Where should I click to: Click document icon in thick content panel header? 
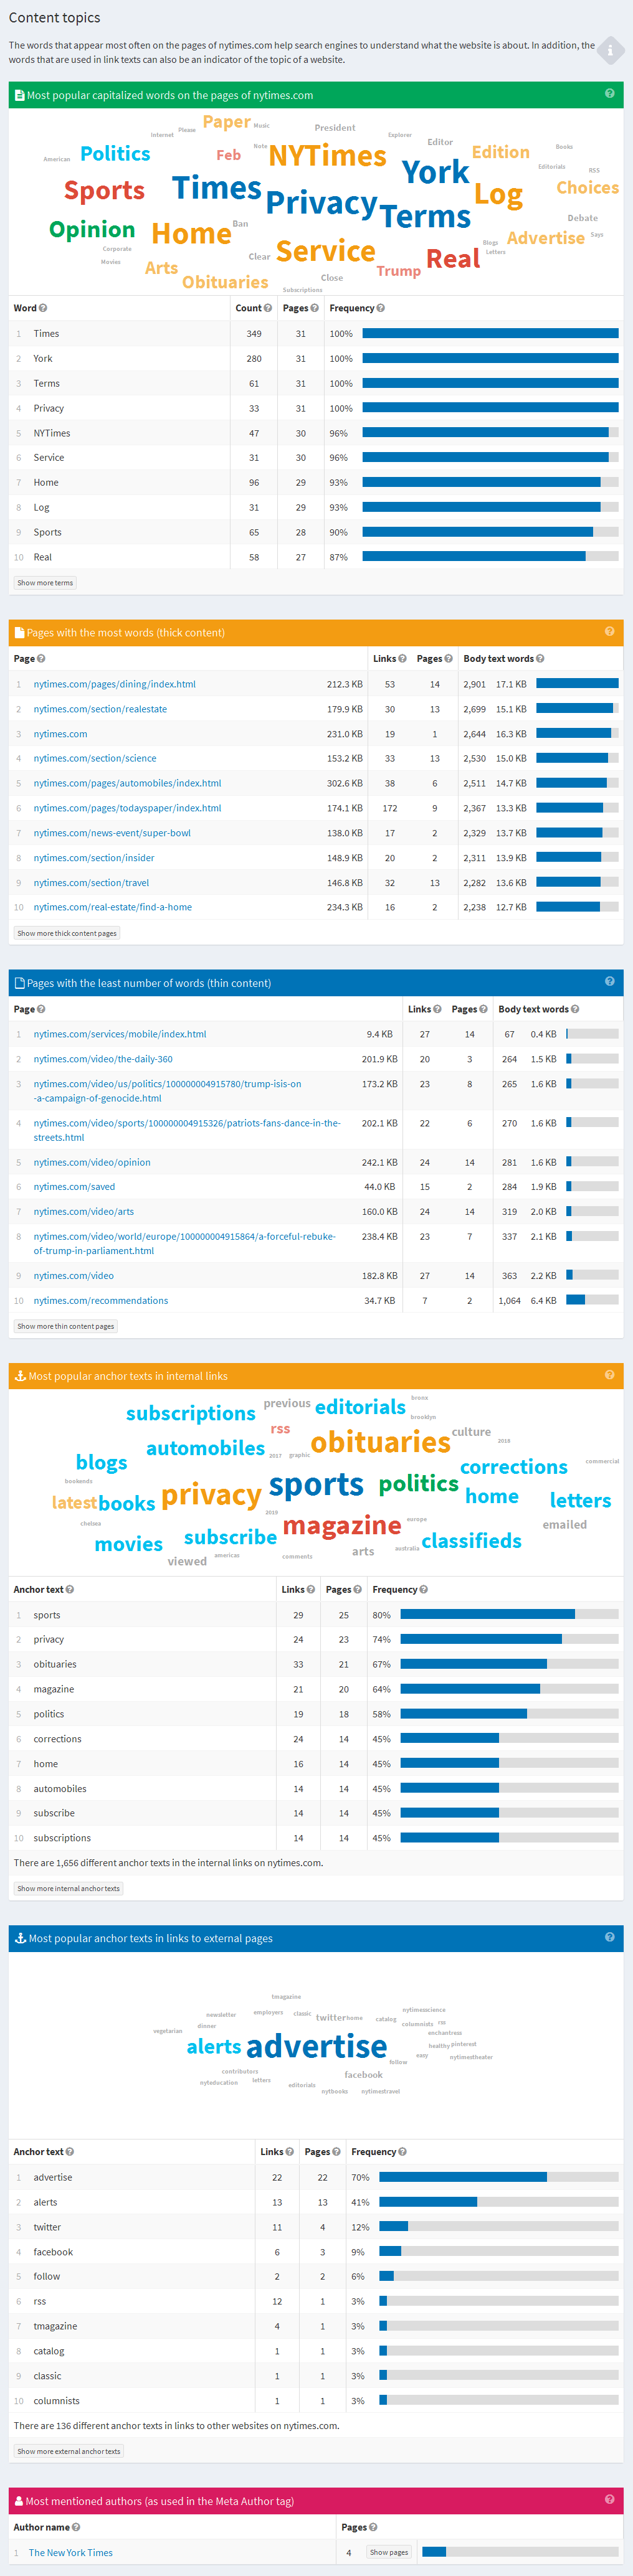19,632
